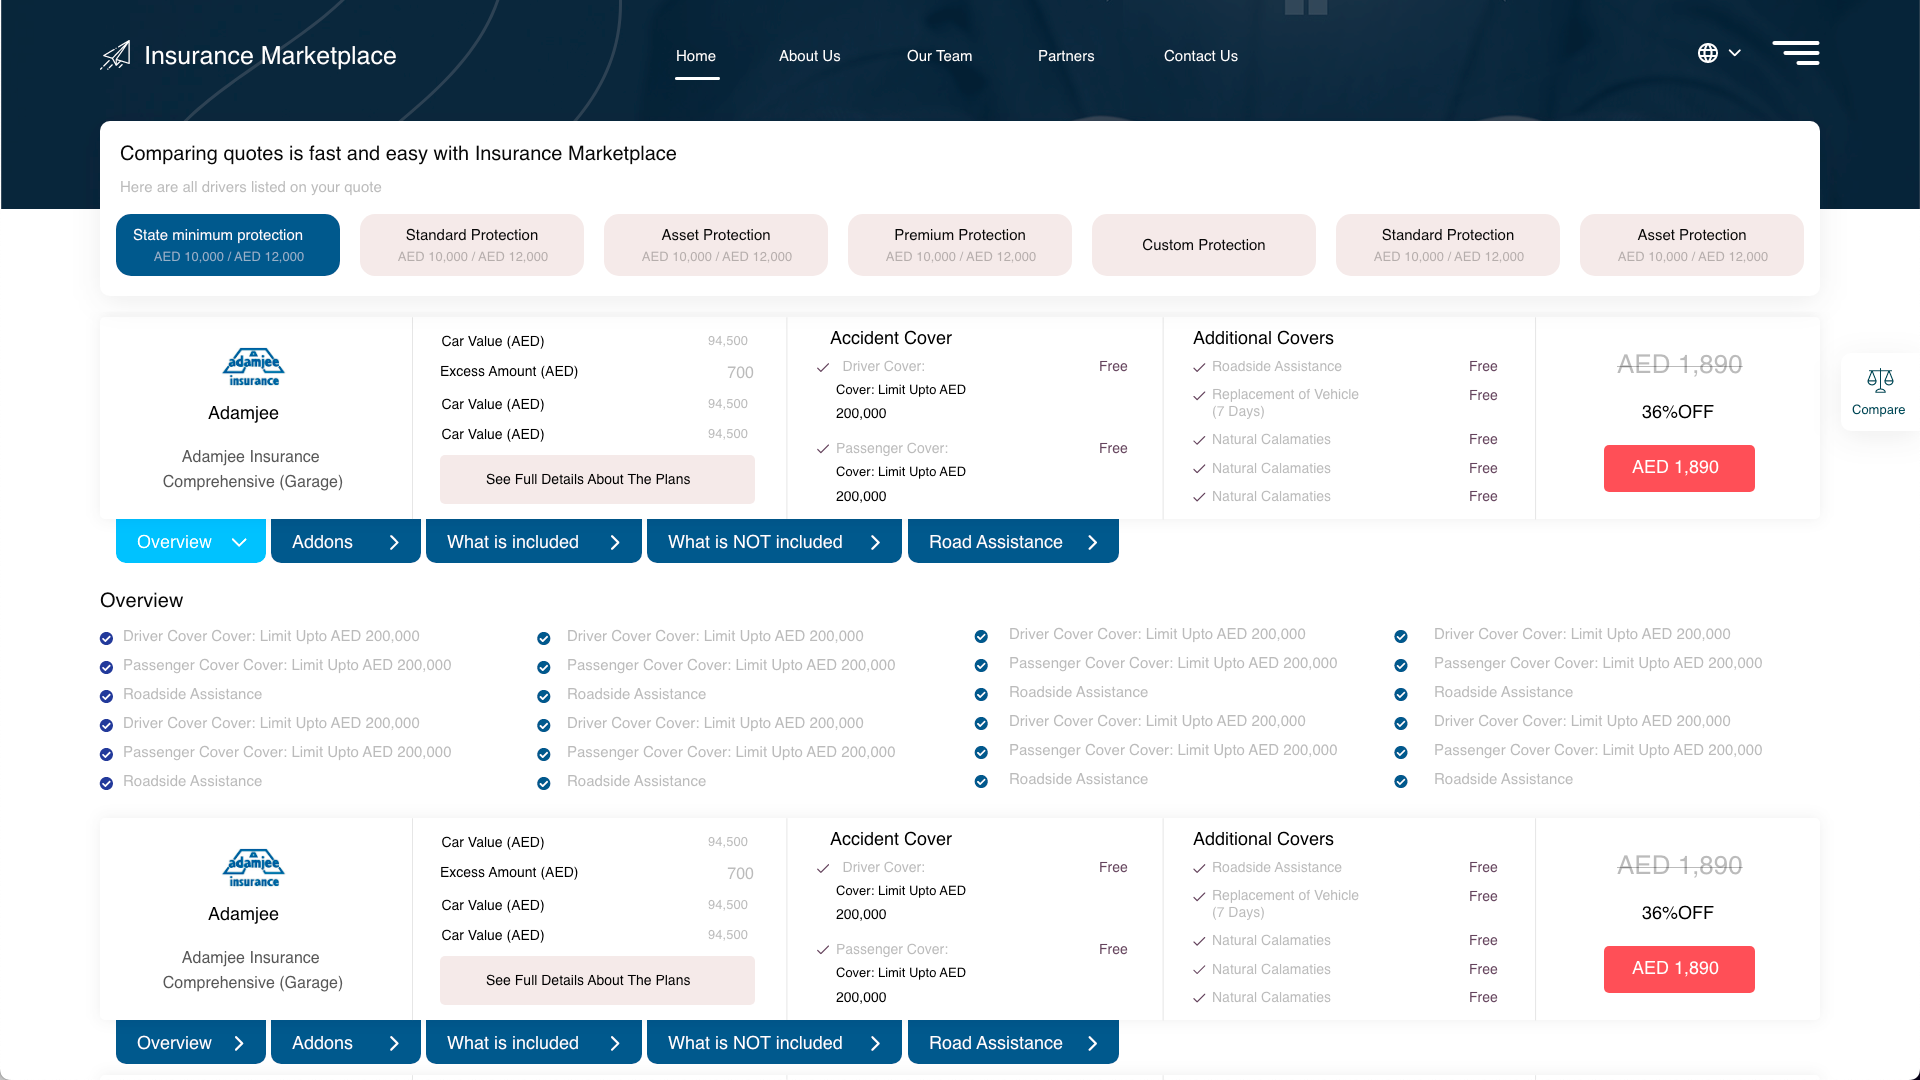Toggle checkmark next to first Passenger Cover

(823, 449)
